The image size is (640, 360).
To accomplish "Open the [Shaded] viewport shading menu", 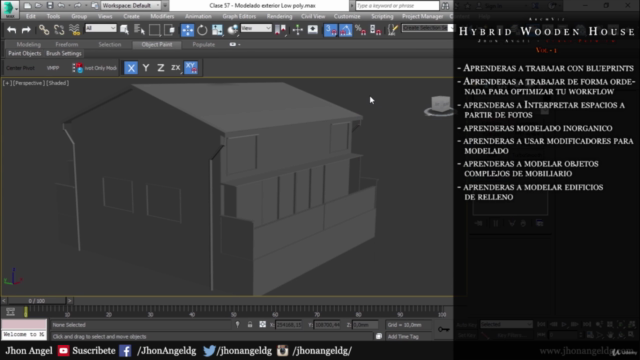I will click(x=57, y=83).
